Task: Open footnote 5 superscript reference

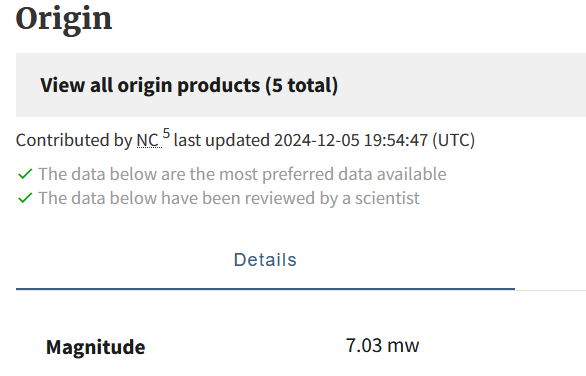Action: [166, 134]
